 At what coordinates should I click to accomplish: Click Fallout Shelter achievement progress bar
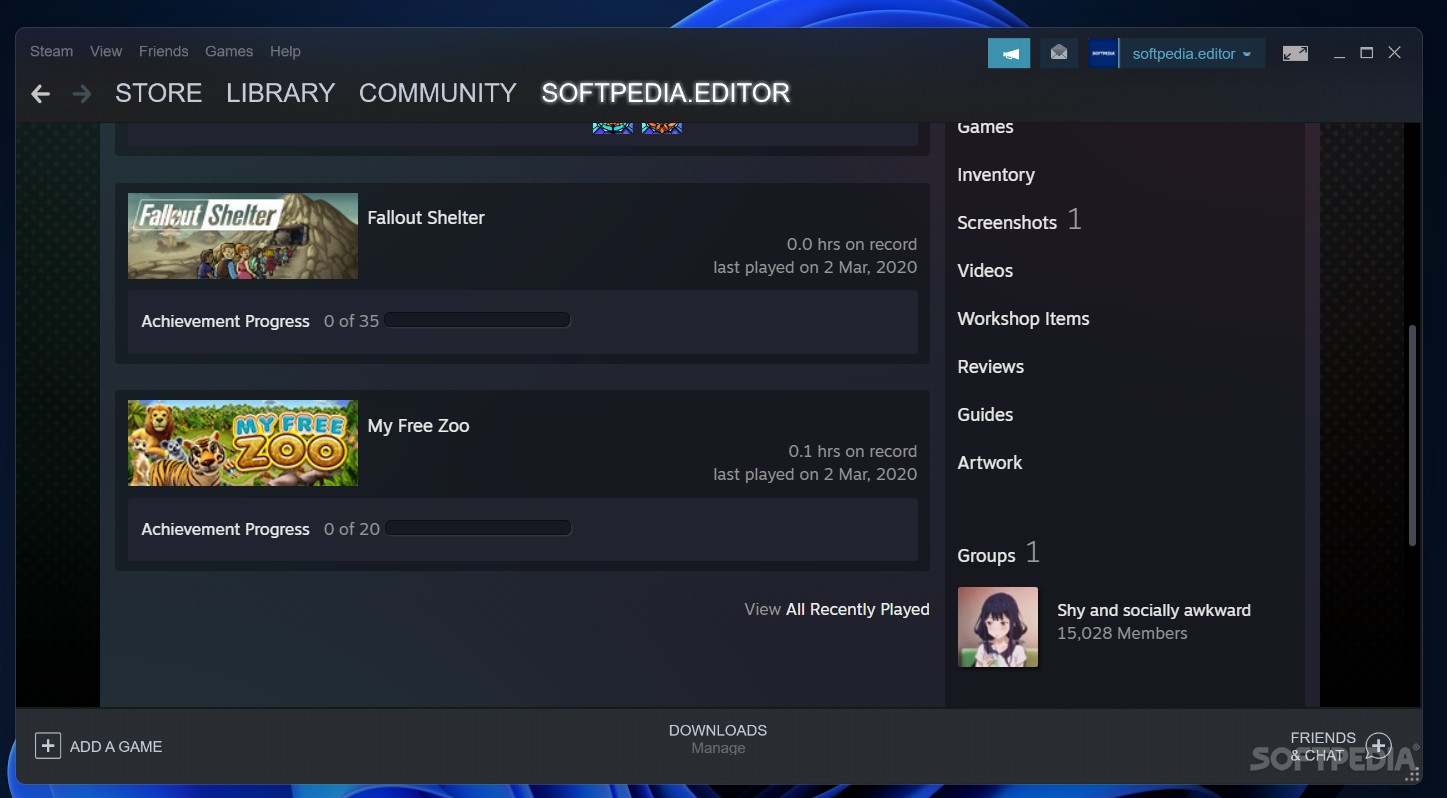477,320
